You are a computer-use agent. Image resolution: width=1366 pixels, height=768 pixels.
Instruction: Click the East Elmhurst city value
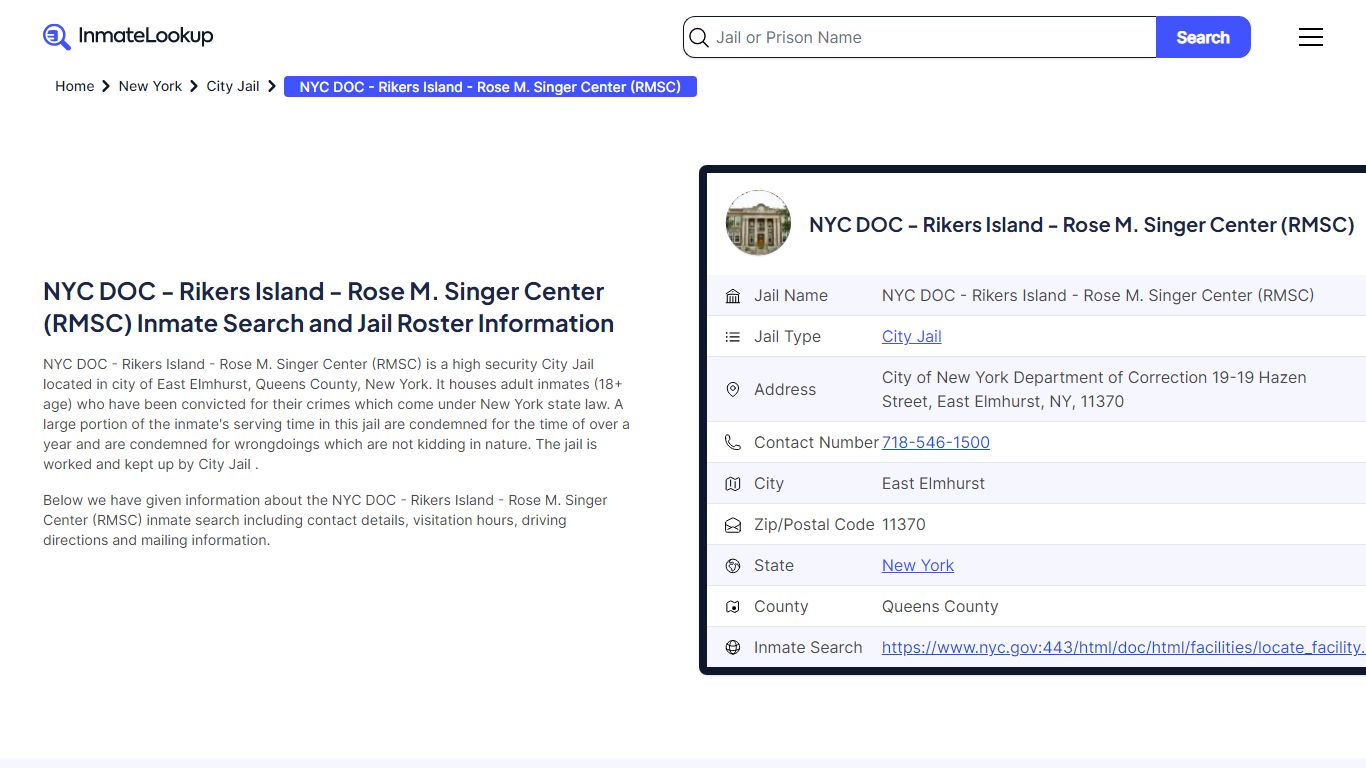(x=933, y=484)
